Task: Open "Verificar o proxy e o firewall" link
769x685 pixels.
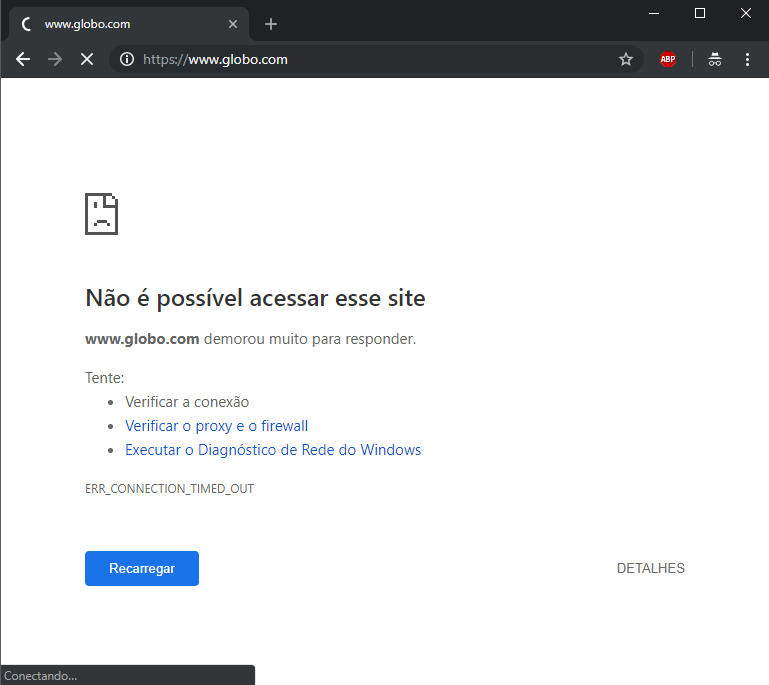Action: (216, 426)
